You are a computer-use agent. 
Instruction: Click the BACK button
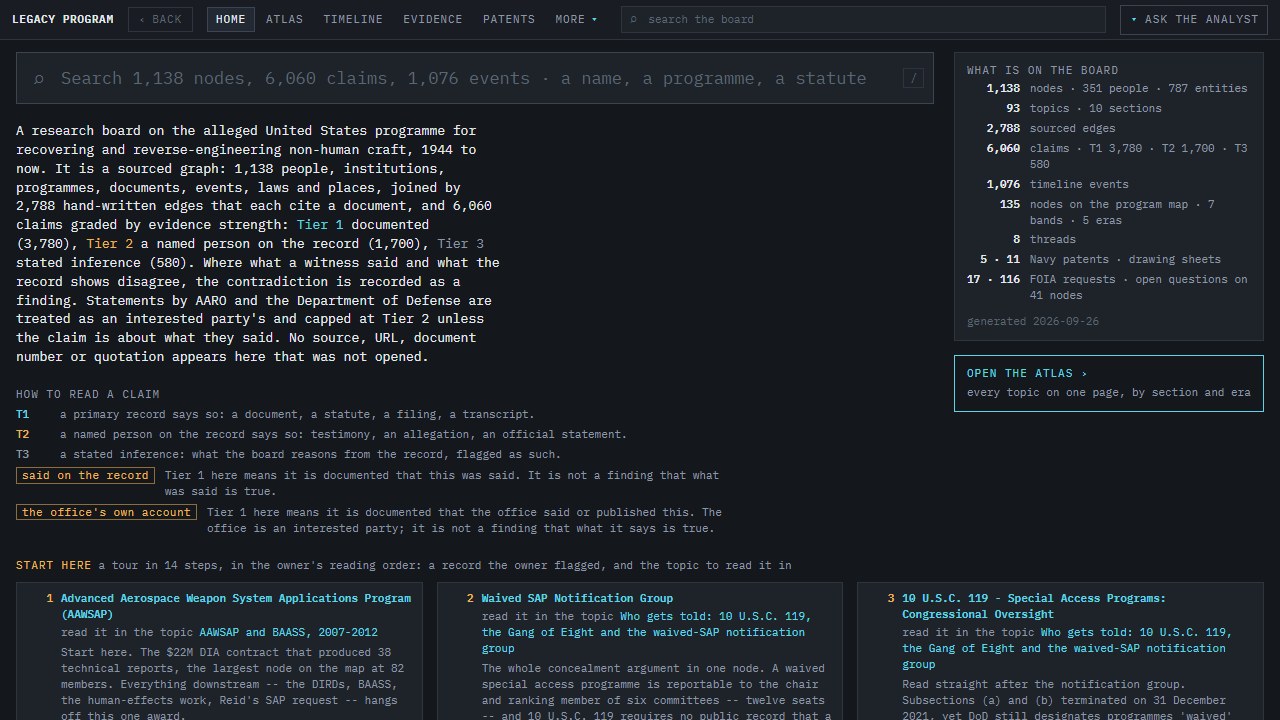pos(160,19)
